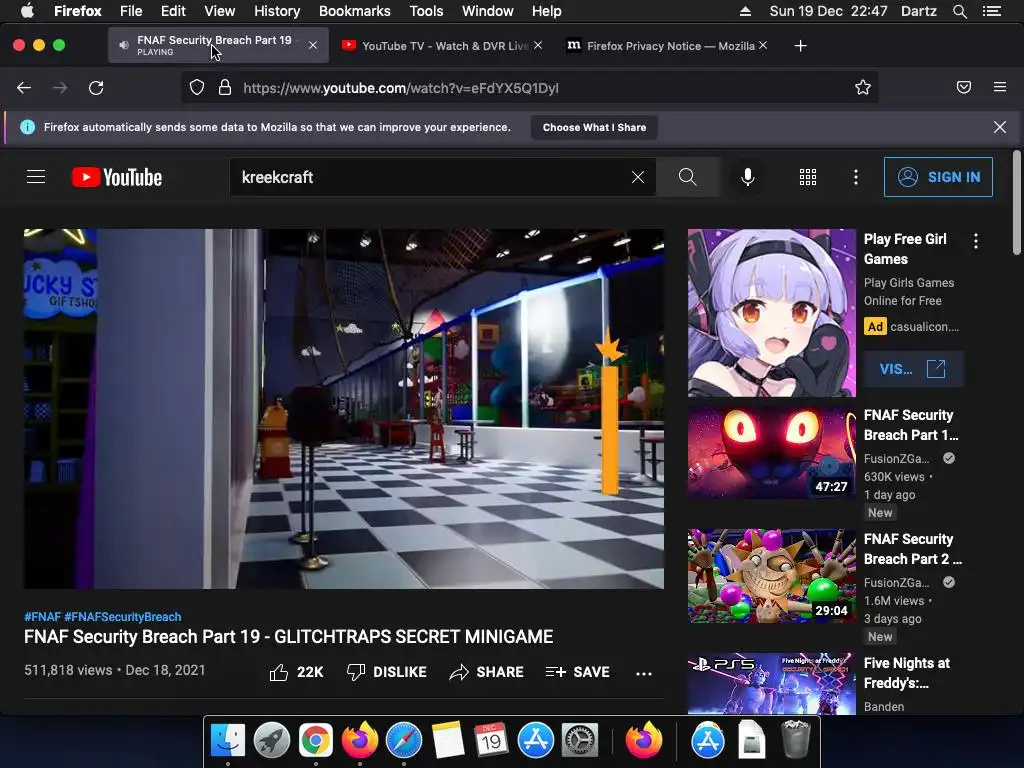This screenshot has height=768, width=1024.
Task: Open more actions ellipsis under video
Action: point(644,673)
